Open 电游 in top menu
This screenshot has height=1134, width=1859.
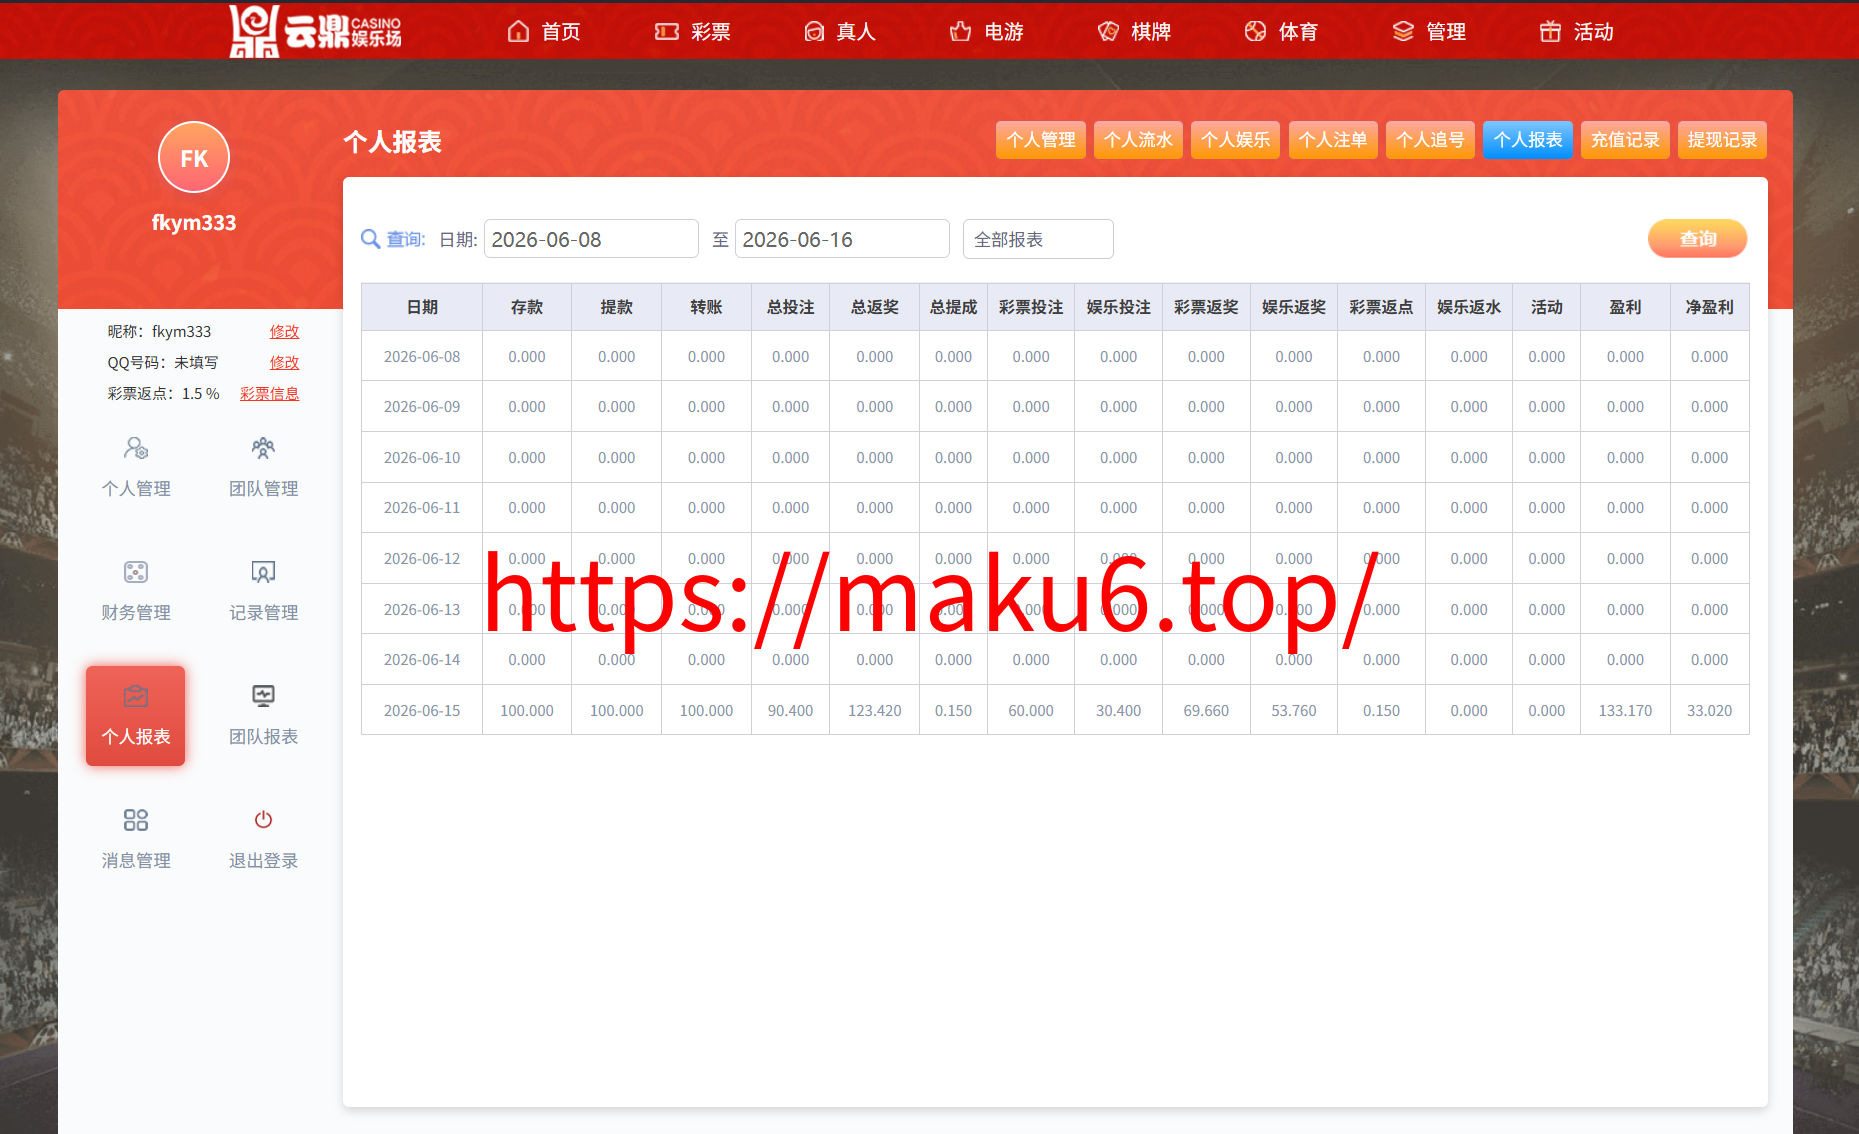(x=1004, y=32)
